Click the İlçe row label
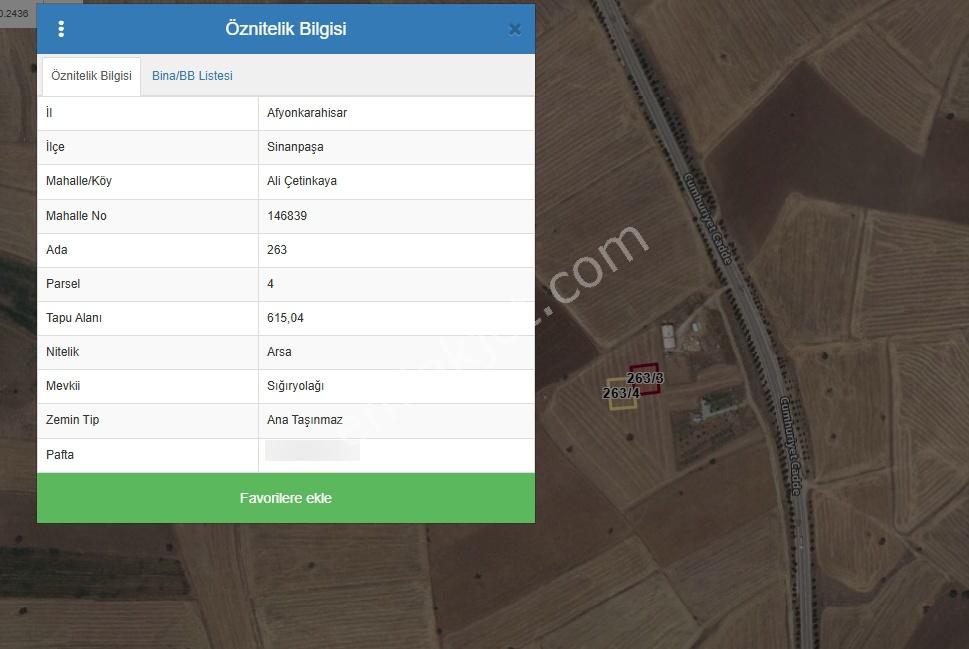Screen dimensions: 969x649 pos(55,147)
